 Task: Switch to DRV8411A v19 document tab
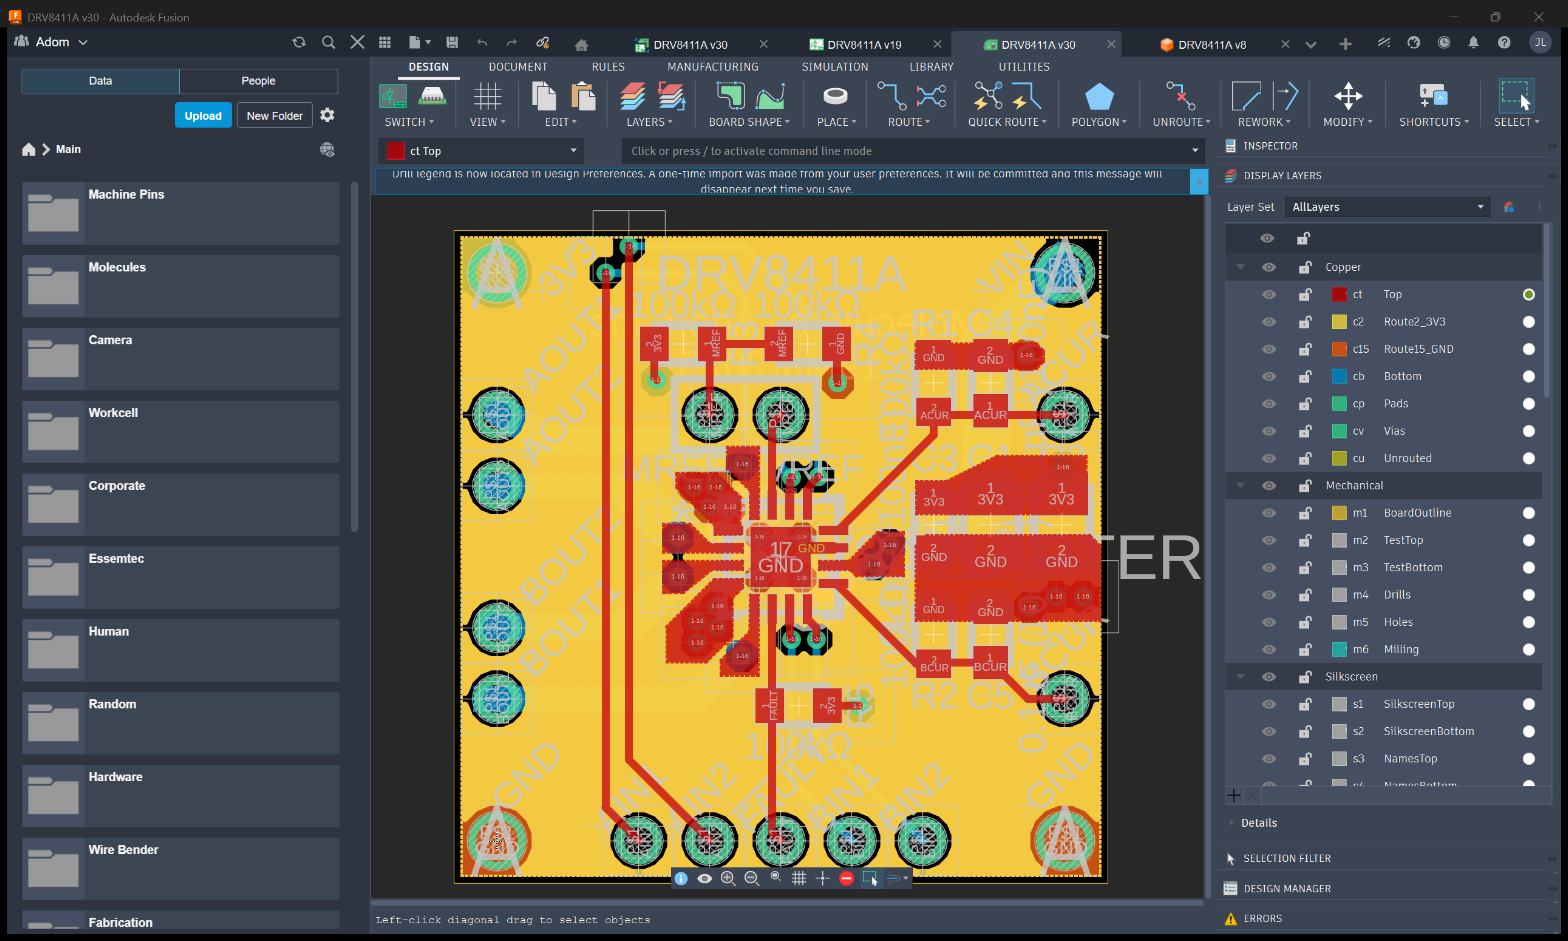tap(865, 44)
